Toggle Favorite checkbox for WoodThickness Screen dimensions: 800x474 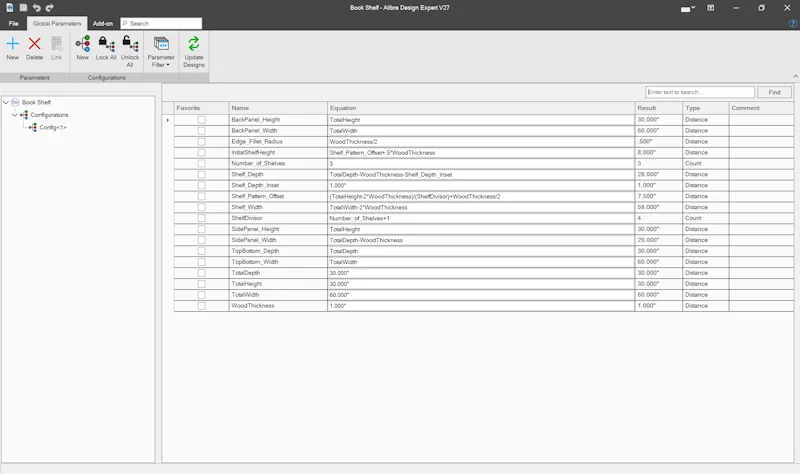tap(202, 306)
